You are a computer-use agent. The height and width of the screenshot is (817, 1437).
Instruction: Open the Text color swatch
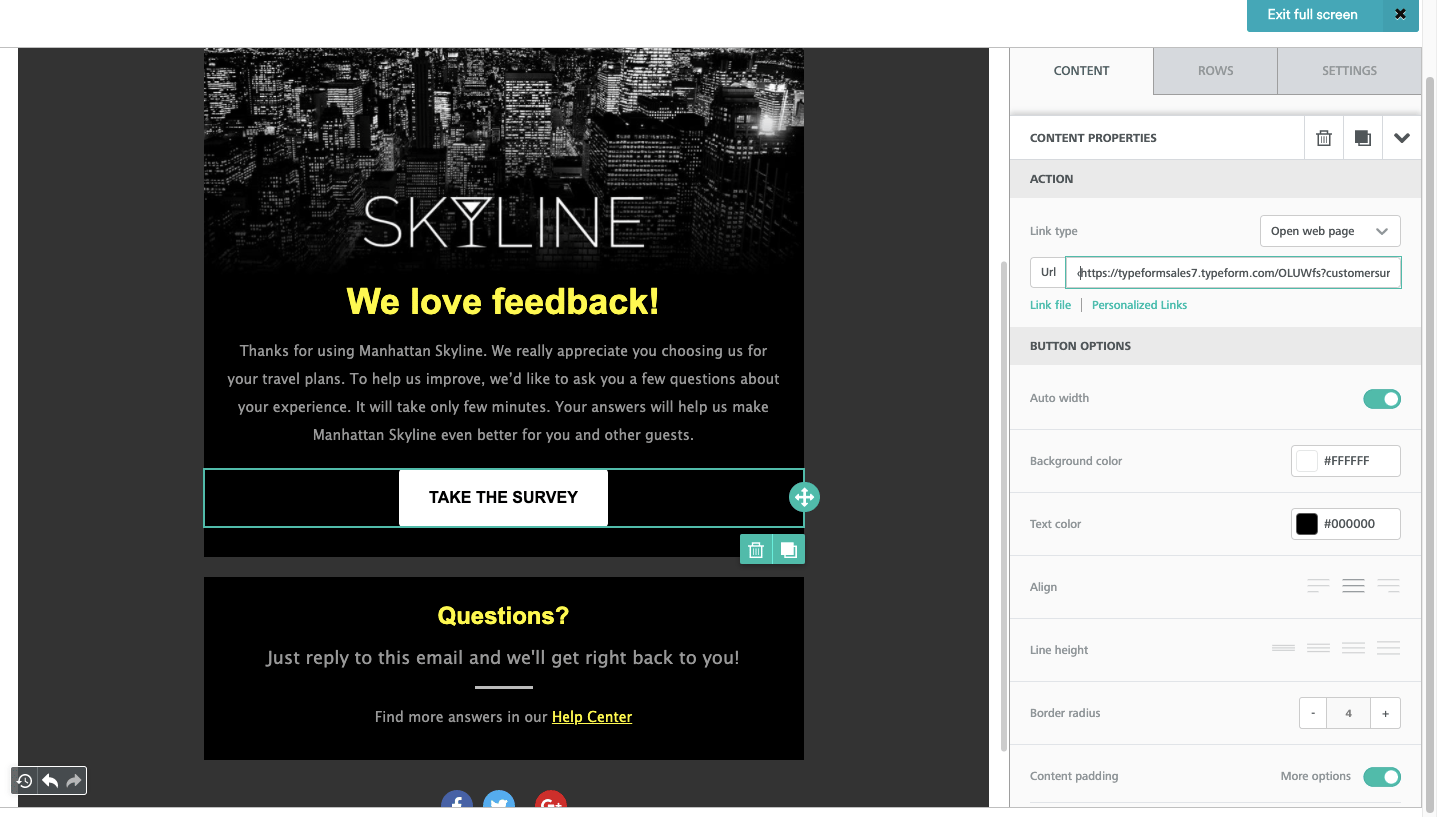tap(1307, 524)
